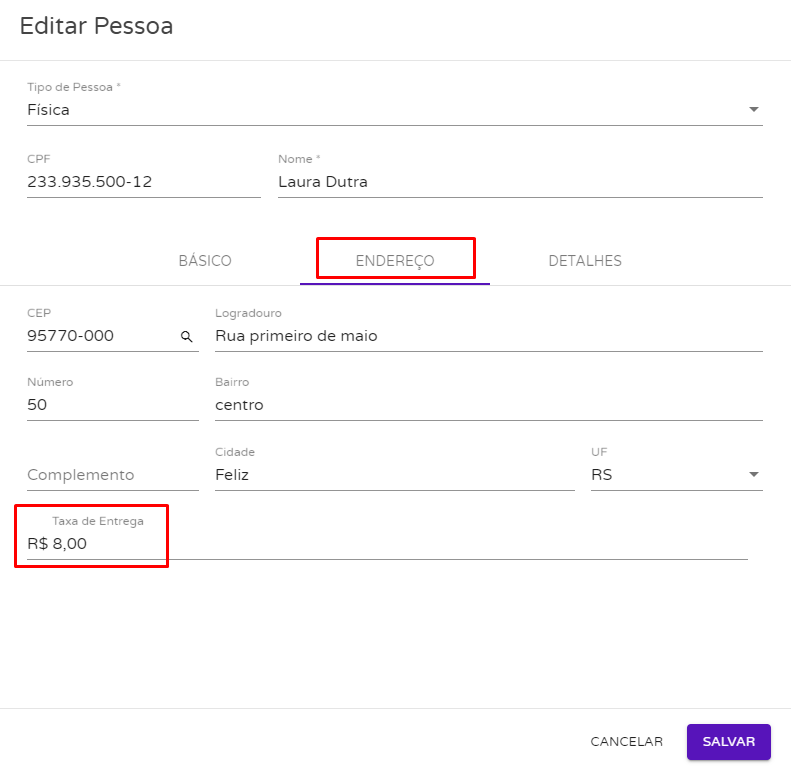
Task: Focus the CPF input field
Action: pos(144,182)
